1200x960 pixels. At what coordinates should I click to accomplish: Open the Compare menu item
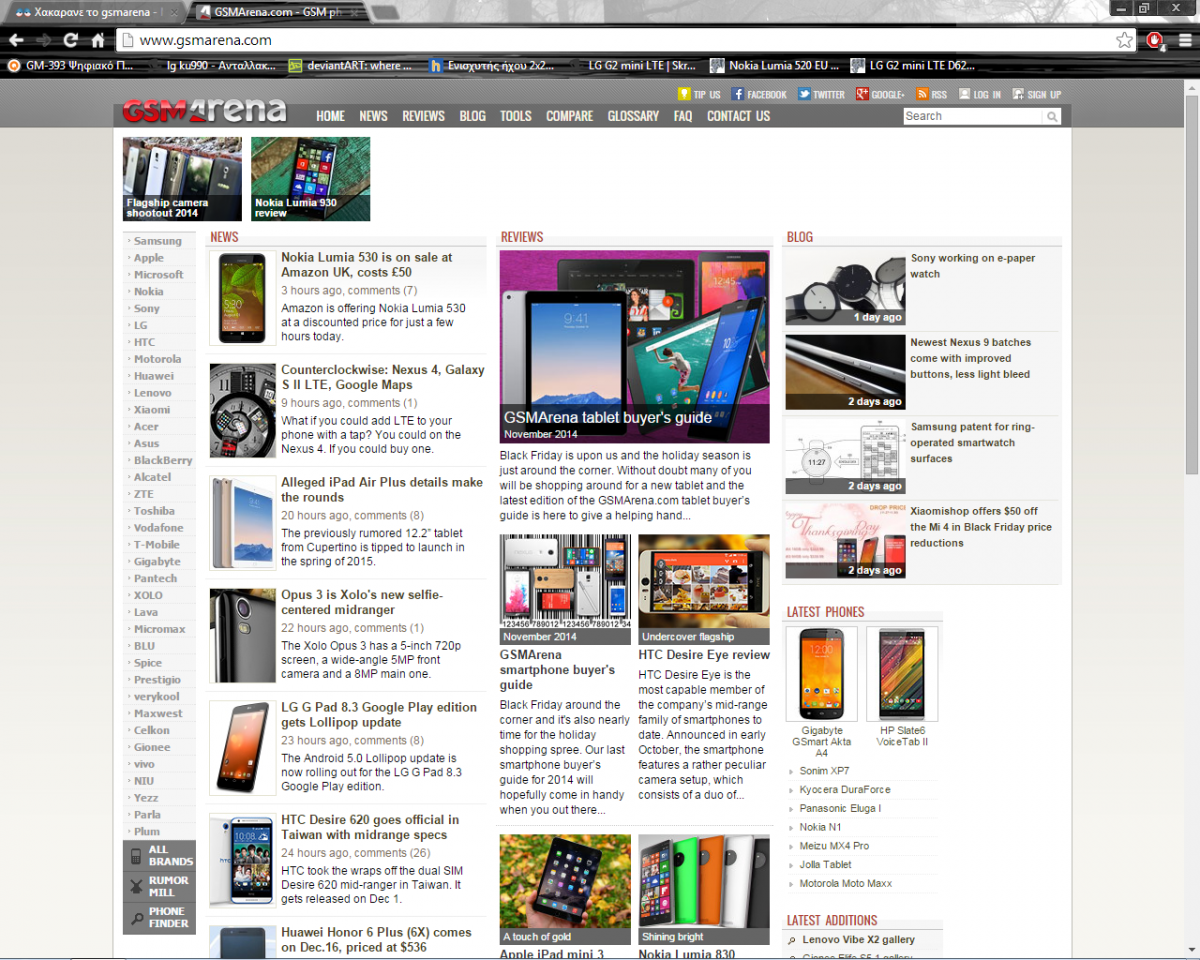click(x=569, y=116)
